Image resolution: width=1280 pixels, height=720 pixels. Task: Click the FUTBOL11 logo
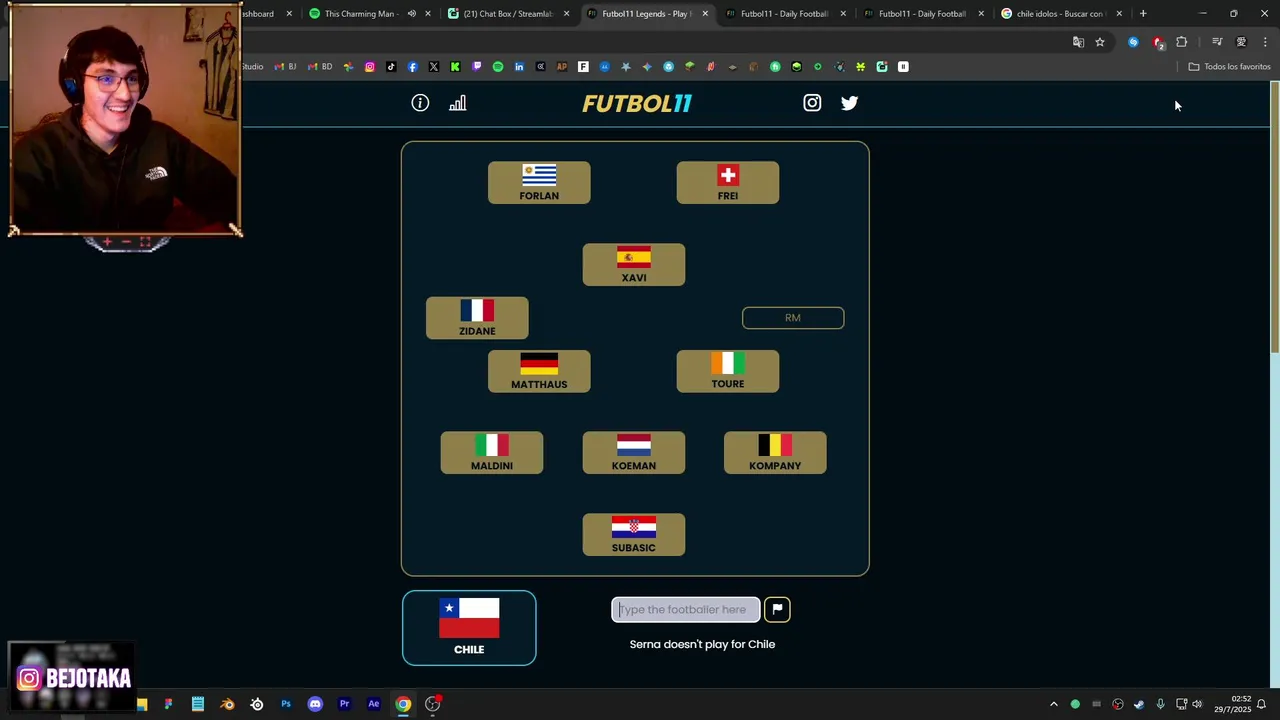637,103
